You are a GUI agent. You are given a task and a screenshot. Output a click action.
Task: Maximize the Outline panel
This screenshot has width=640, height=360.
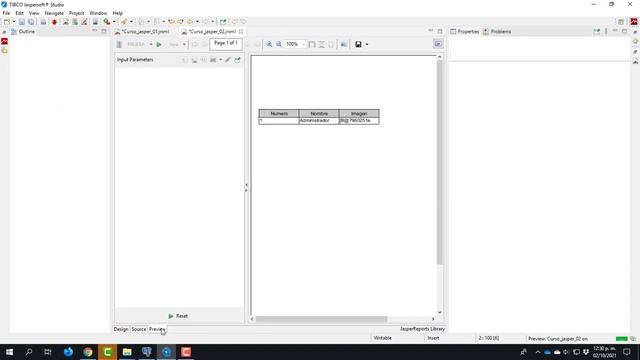(x=104, y=31)
